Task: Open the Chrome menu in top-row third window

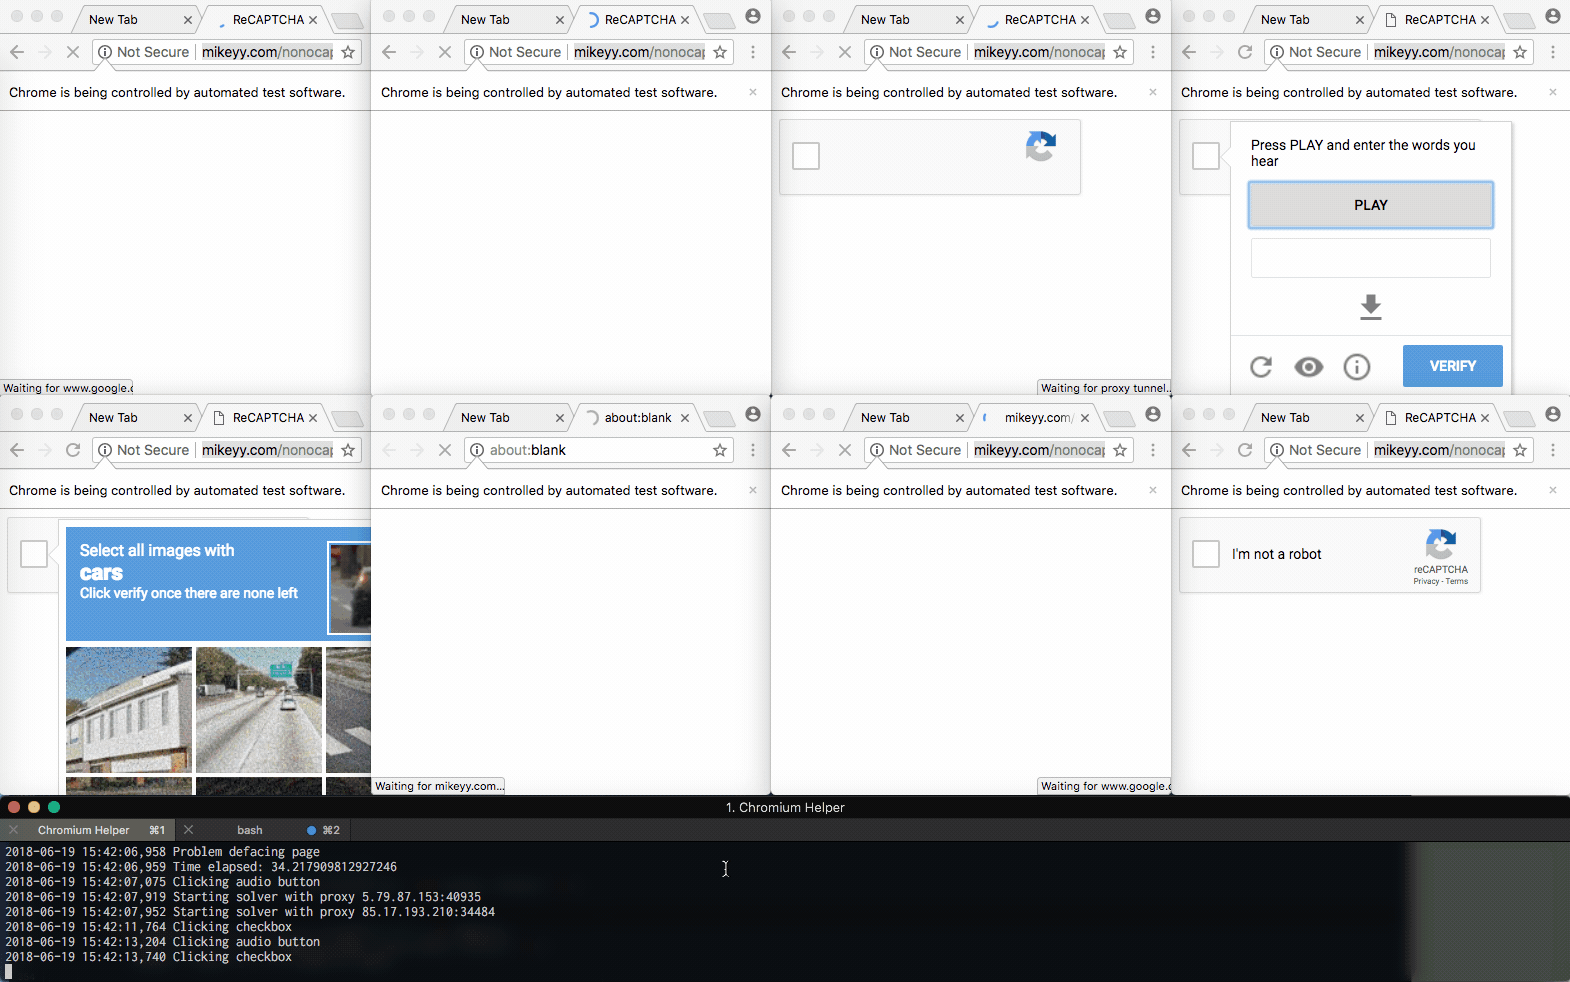Action: coord(1153,52)
